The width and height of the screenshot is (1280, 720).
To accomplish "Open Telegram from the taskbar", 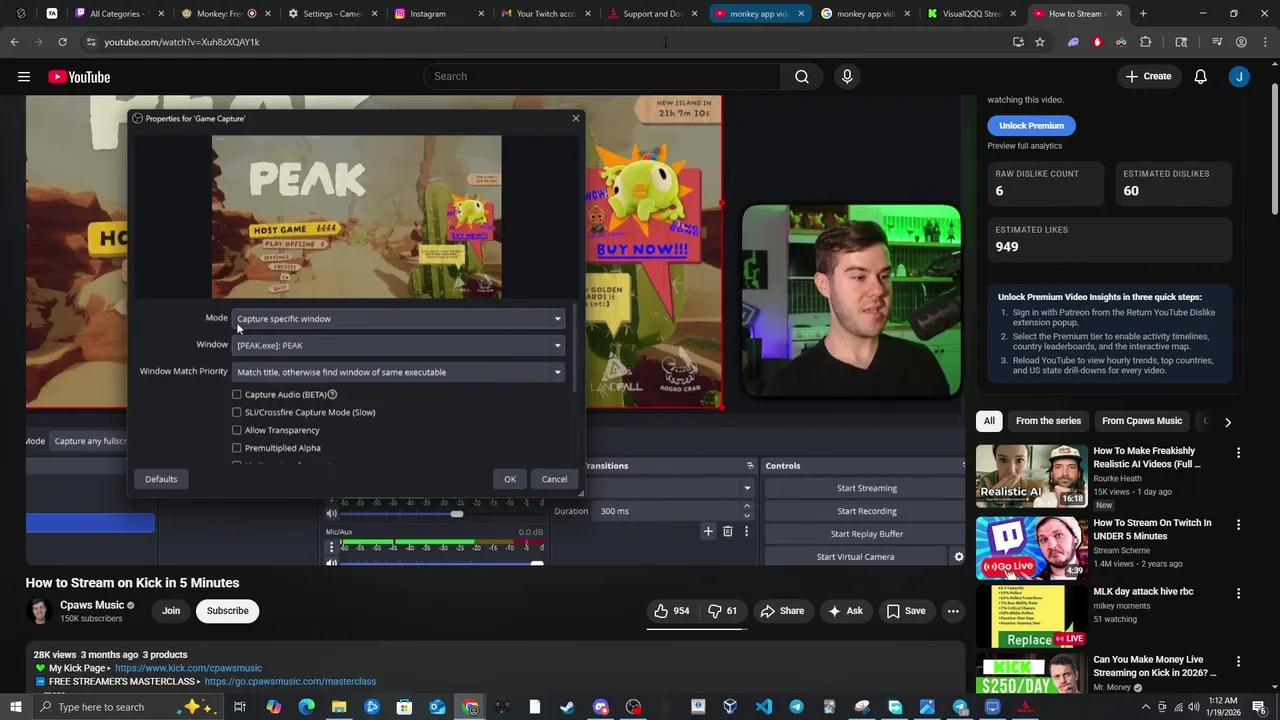I will [x=796, y=707].
